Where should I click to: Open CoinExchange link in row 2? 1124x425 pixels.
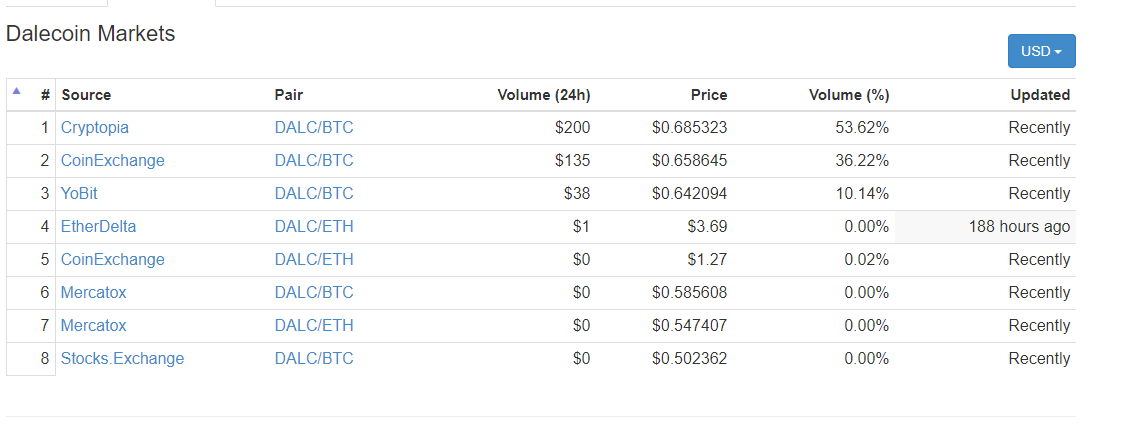(113, 161)
